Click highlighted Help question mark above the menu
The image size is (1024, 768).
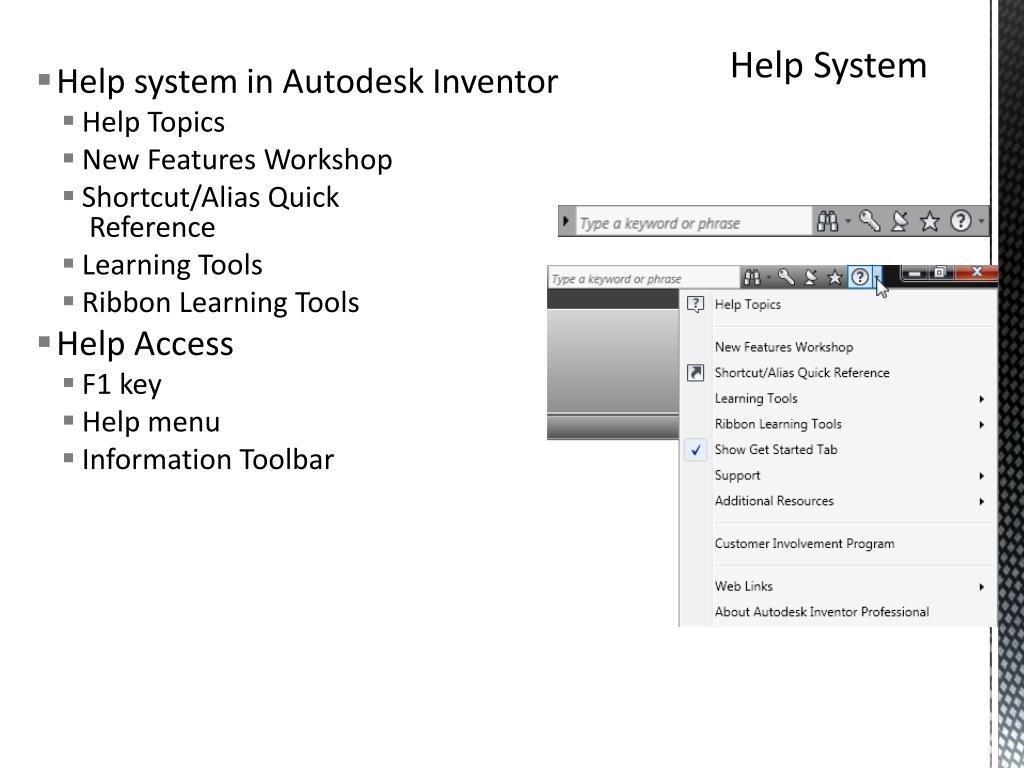pyautogui.click(x=861, y=278)
